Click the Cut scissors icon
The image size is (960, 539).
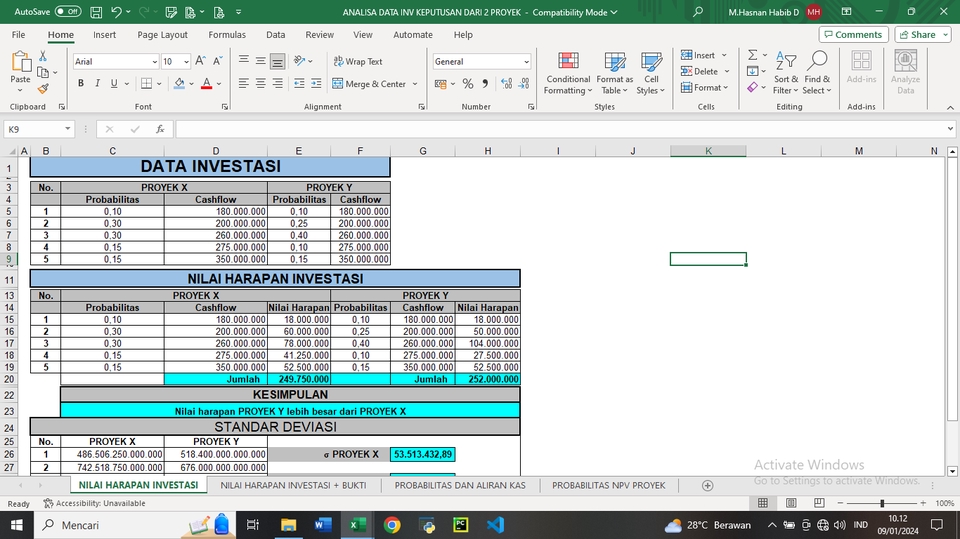(43, 56)
